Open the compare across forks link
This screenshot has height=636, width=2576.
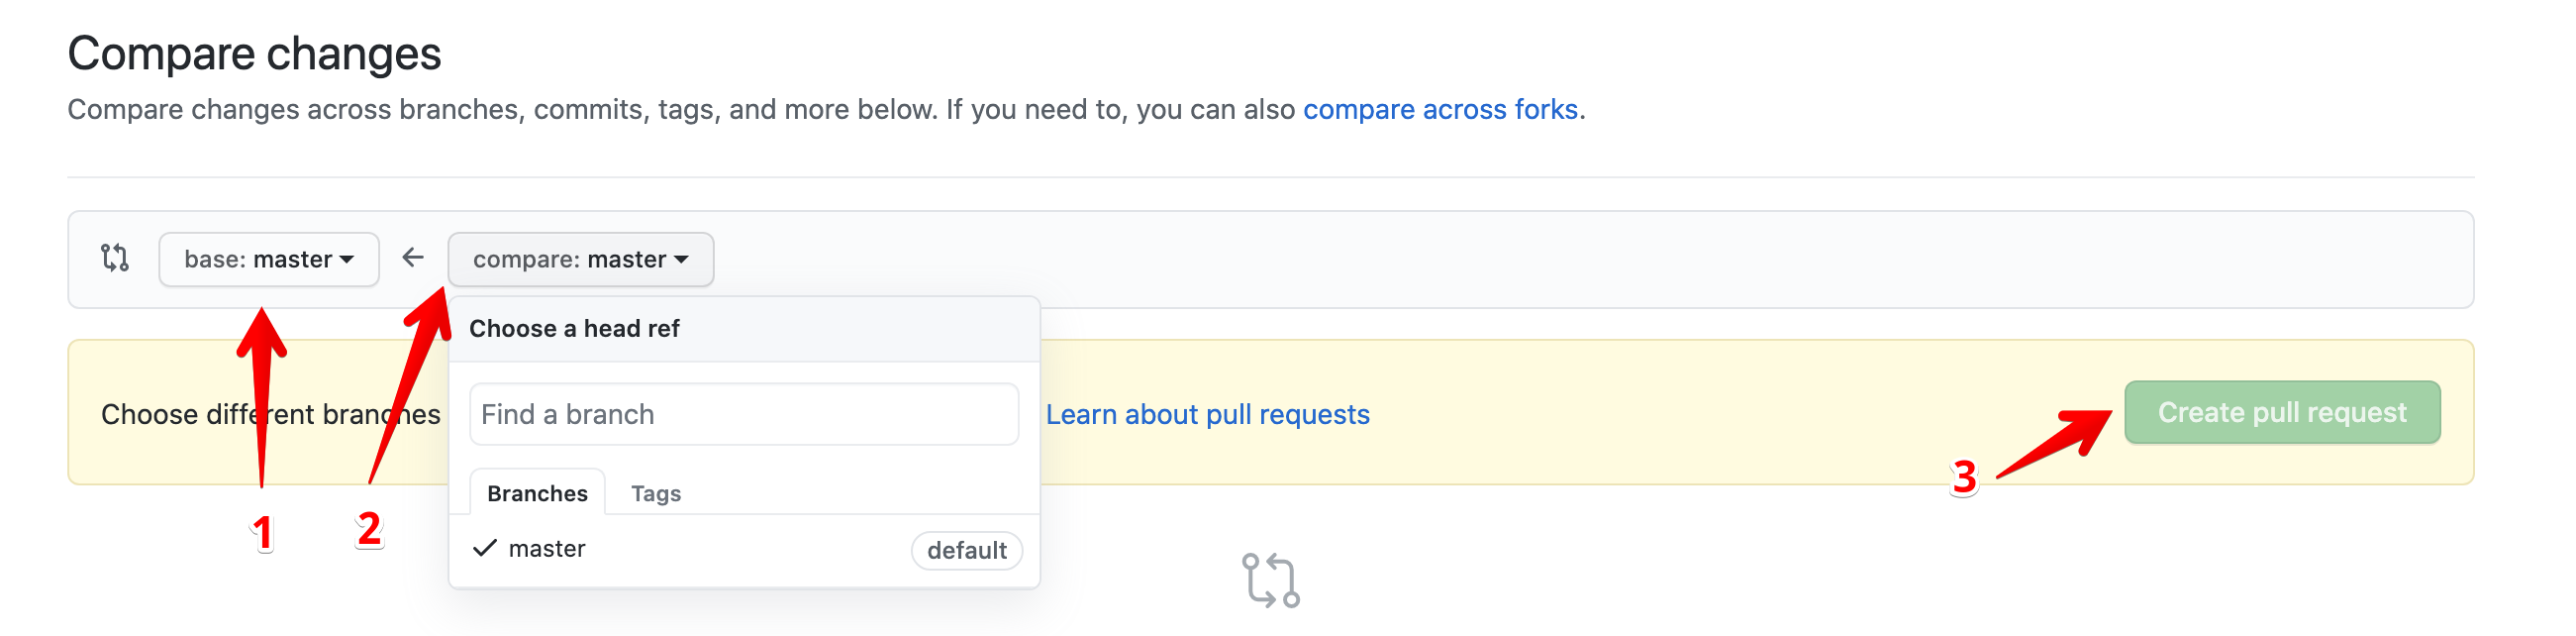[1440, 109]
